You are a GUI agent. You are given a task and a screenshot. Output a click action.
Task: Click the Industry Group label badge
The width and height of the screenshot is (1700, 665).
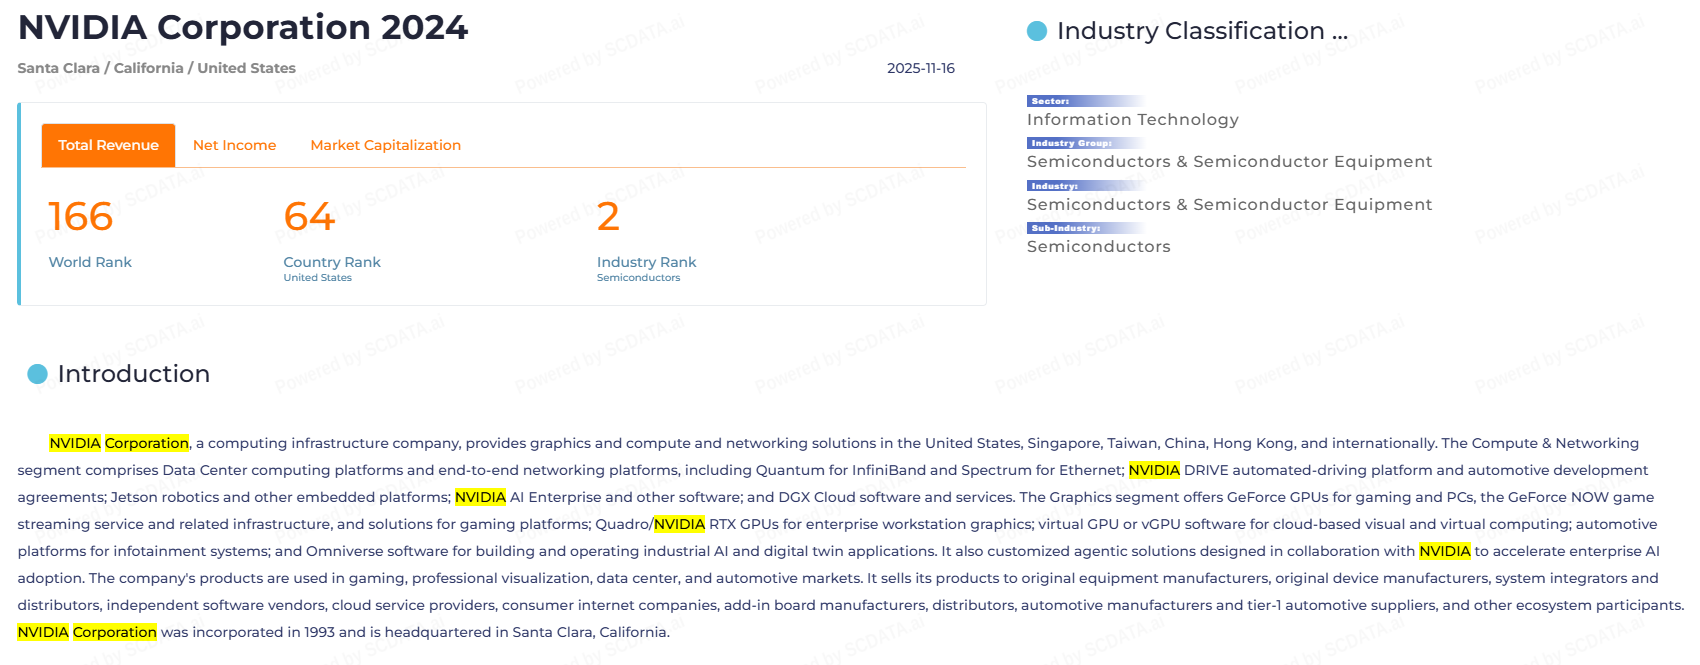(1071, 143)
